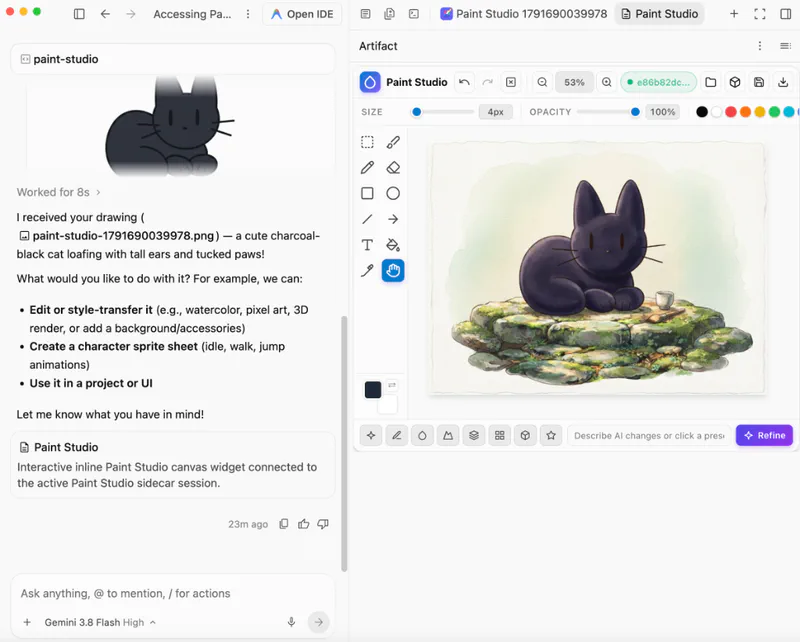800x642 pixels.
Task: Save the drawing with the floppy disk icon
Action: point(759,82)
